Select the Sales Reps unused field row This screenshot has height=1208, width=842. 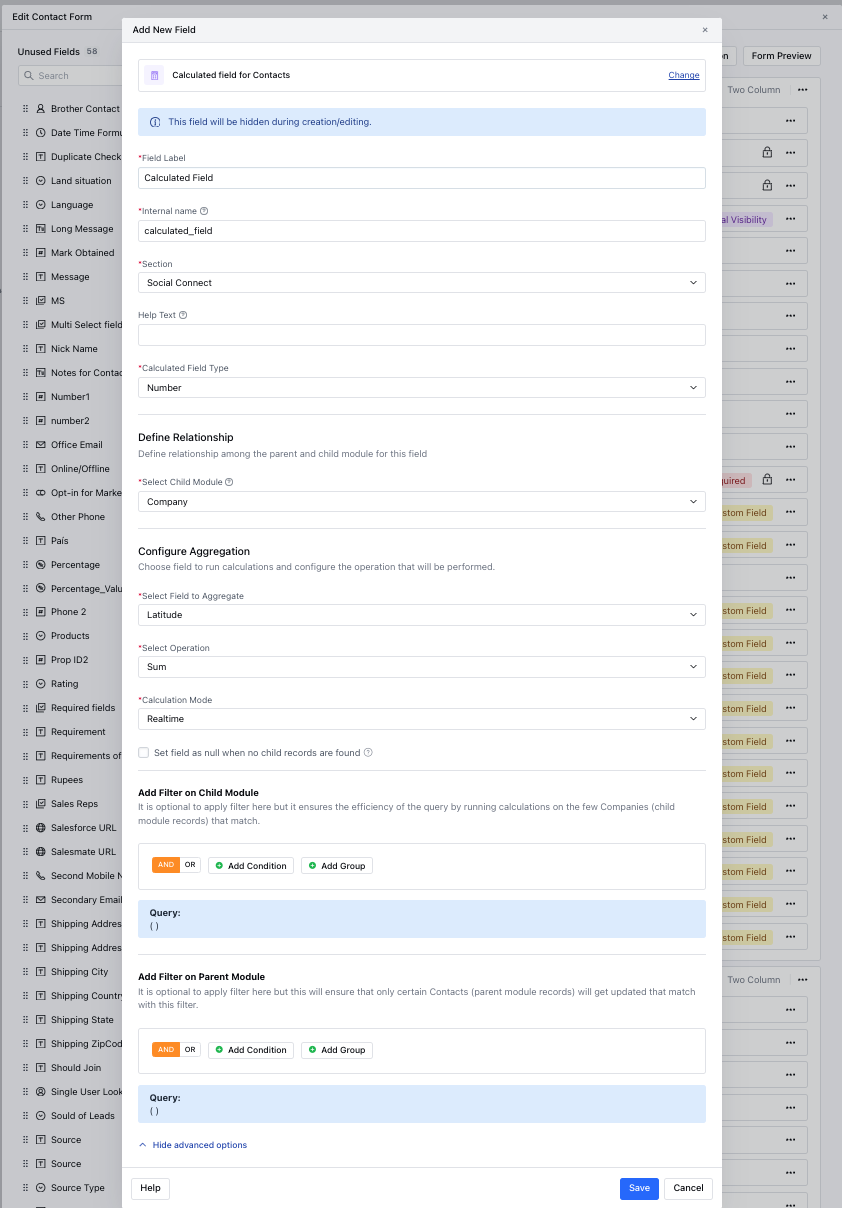pos(70,804)
